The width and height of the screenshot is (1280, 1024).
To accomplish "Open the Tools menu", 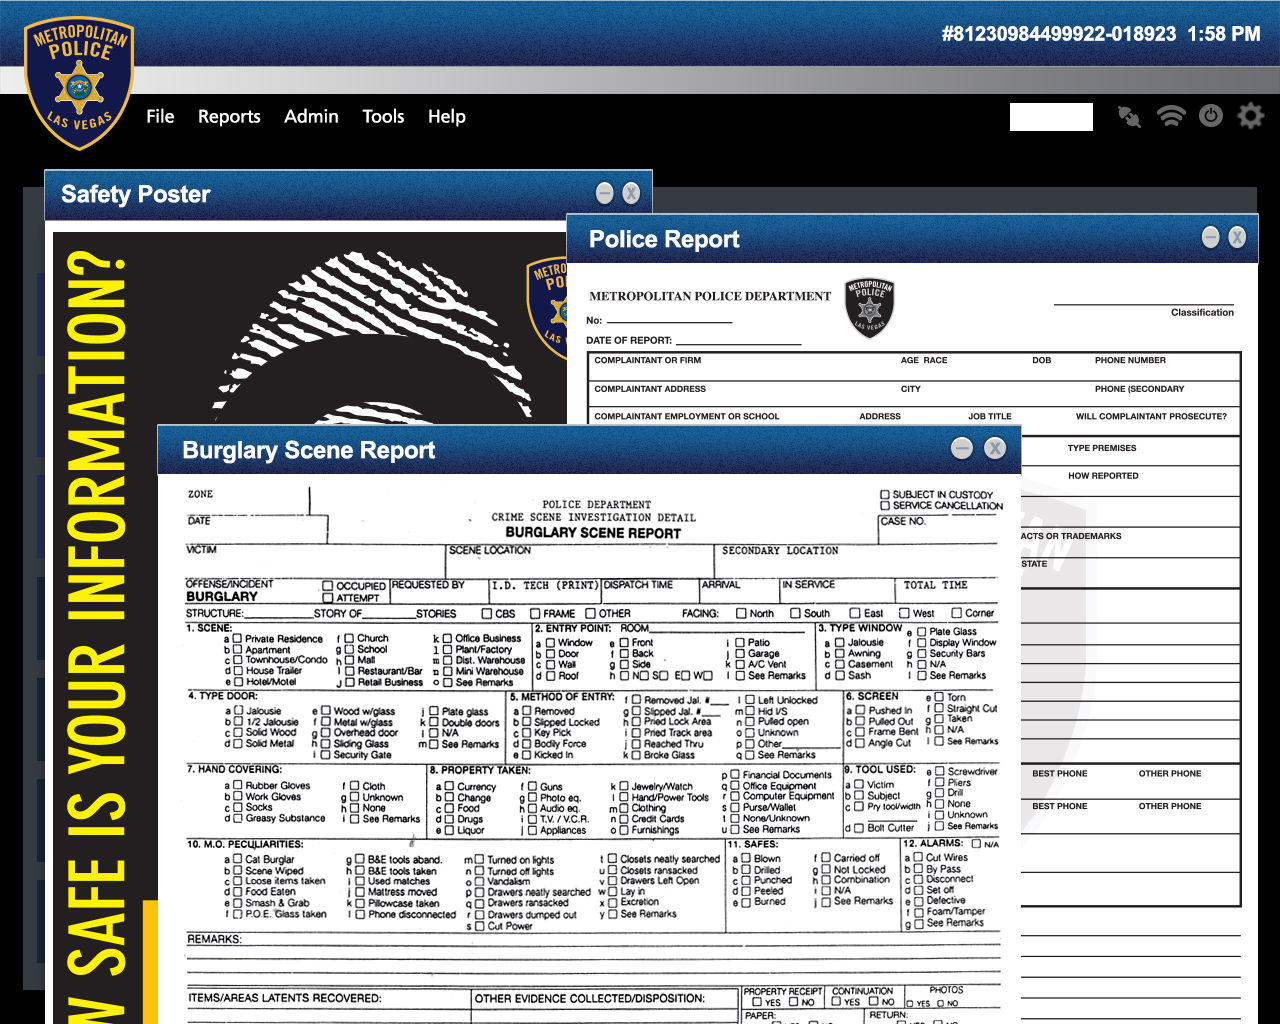I will click(383, 117).
